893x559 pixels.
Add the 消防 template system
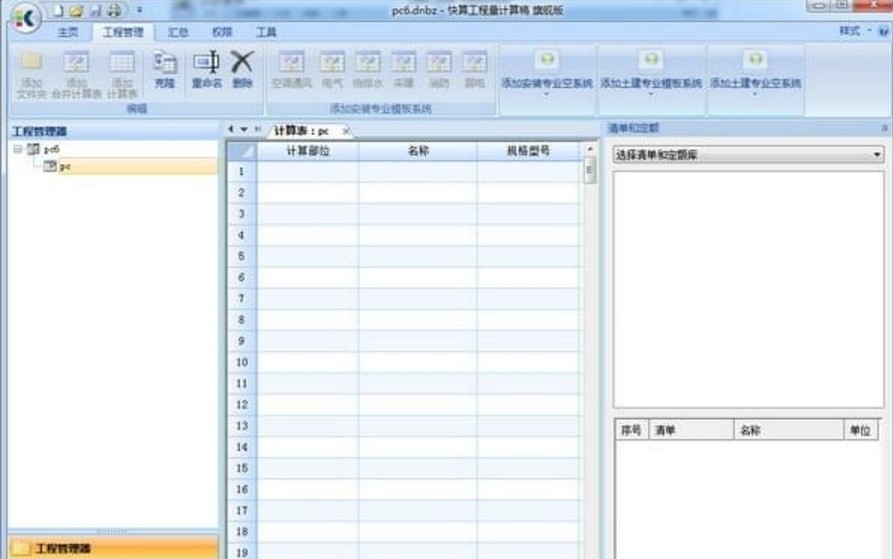click(439, 69)
